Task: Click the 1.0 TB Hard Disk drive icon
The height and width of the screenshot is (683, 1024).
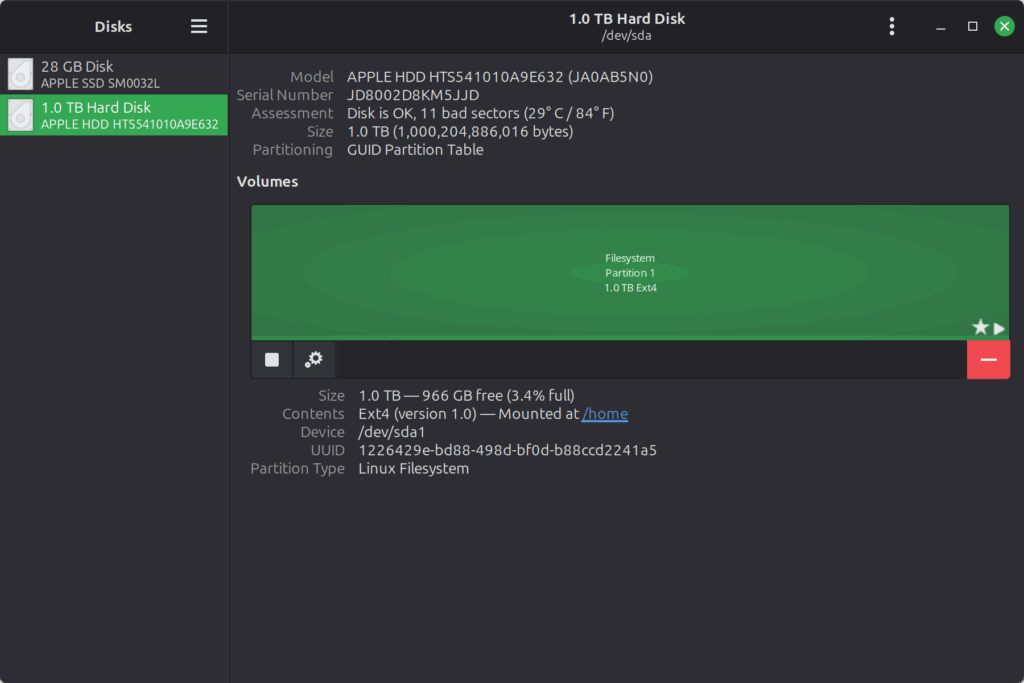Action: 20,115
